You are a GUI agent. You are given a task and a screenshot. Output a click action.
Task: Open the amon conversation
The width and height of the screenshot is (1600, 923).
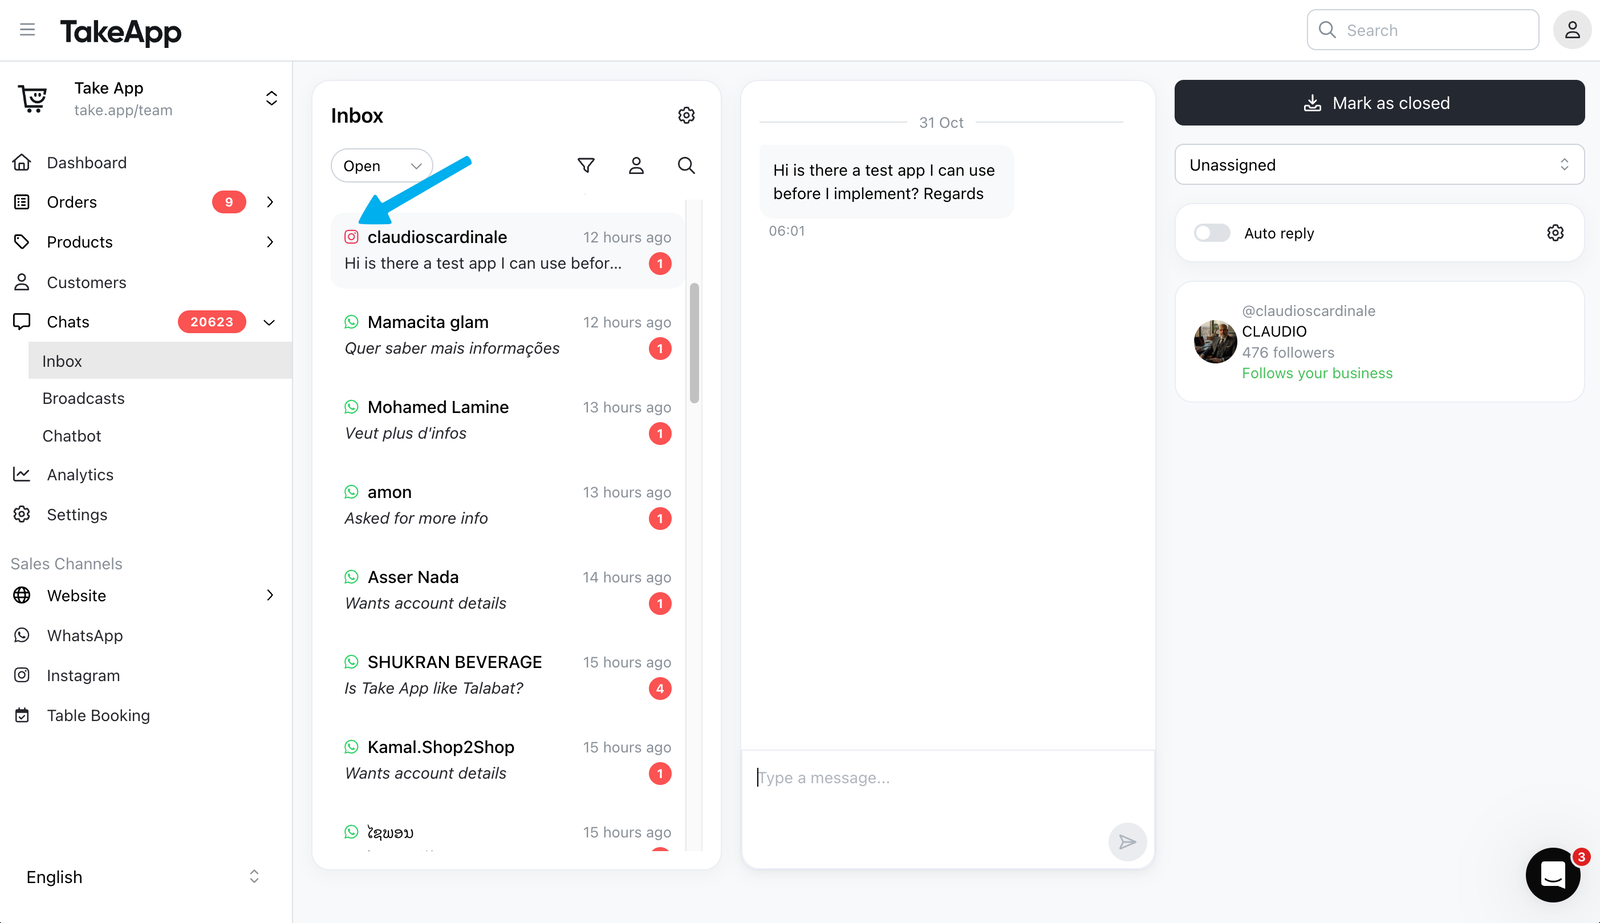[x=508, y=505]
